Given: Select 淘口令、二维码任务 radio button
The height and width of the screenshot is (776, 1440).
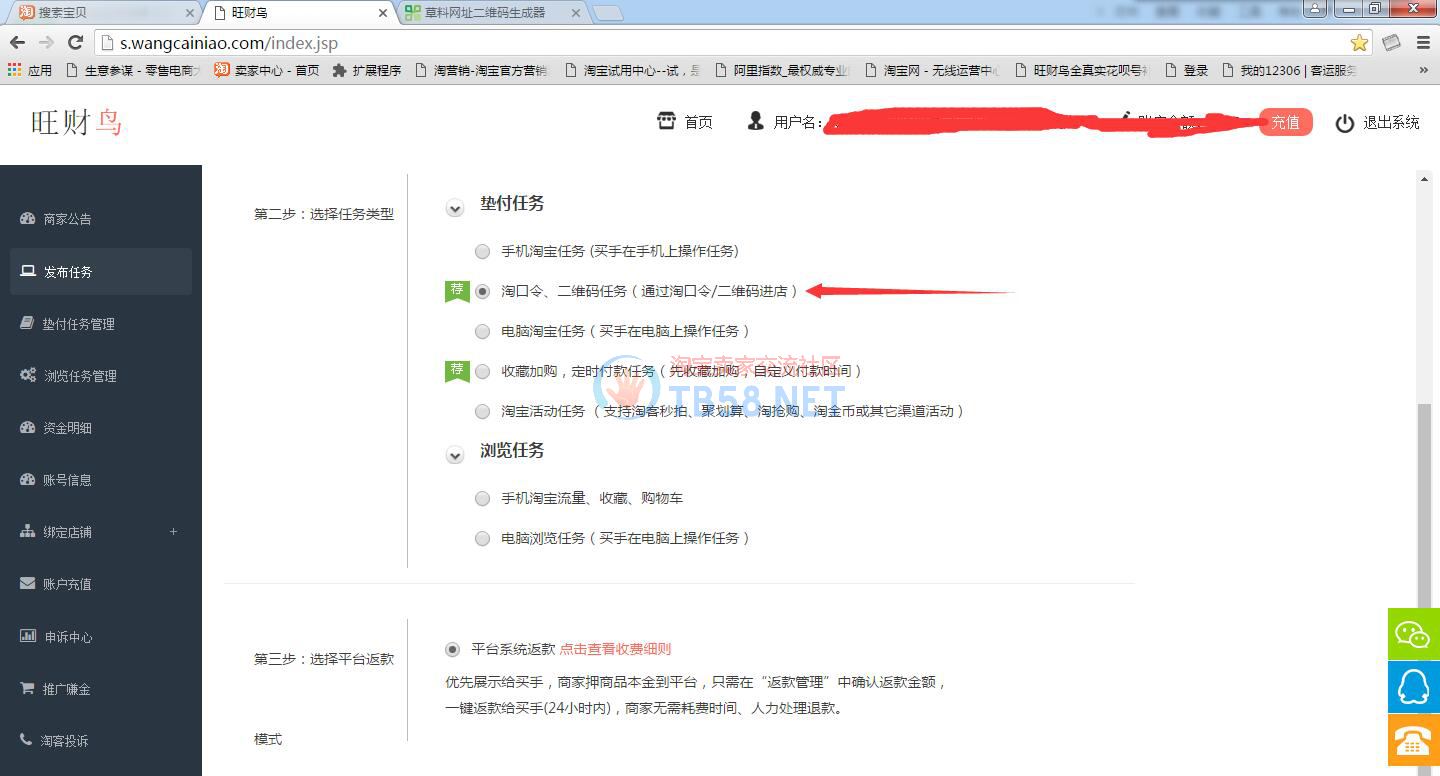Looking at the screenshot, I should pos(483,291).
